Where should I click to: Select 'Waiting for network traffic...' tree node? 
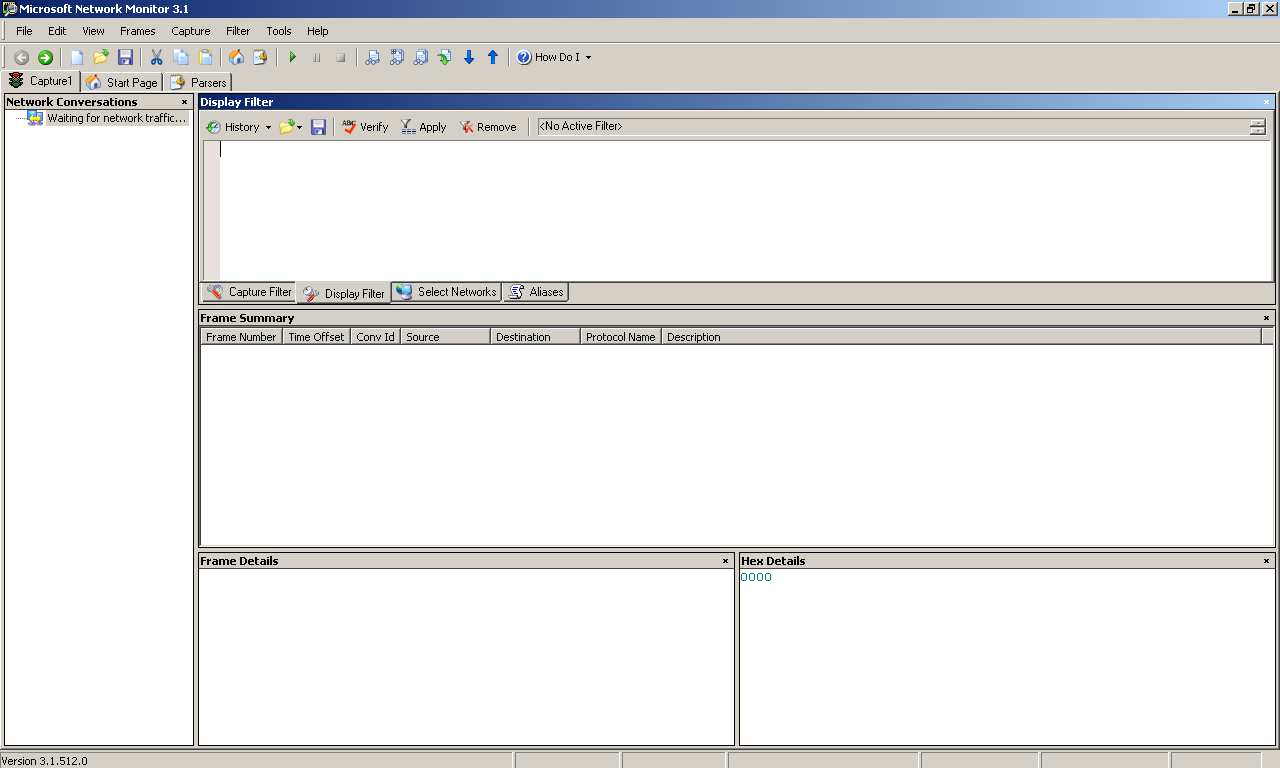coord(117,118)
